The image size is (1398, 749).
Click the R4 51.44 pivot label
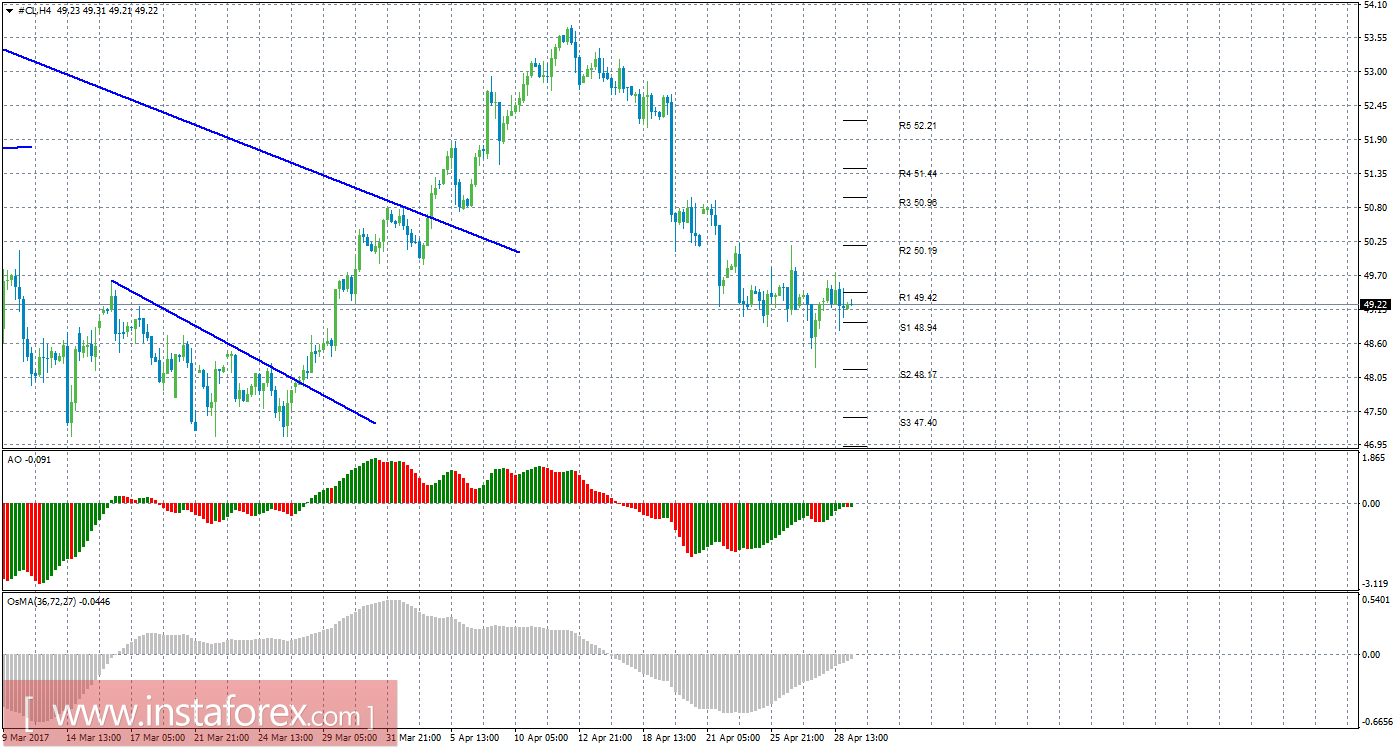coord(917,174)
